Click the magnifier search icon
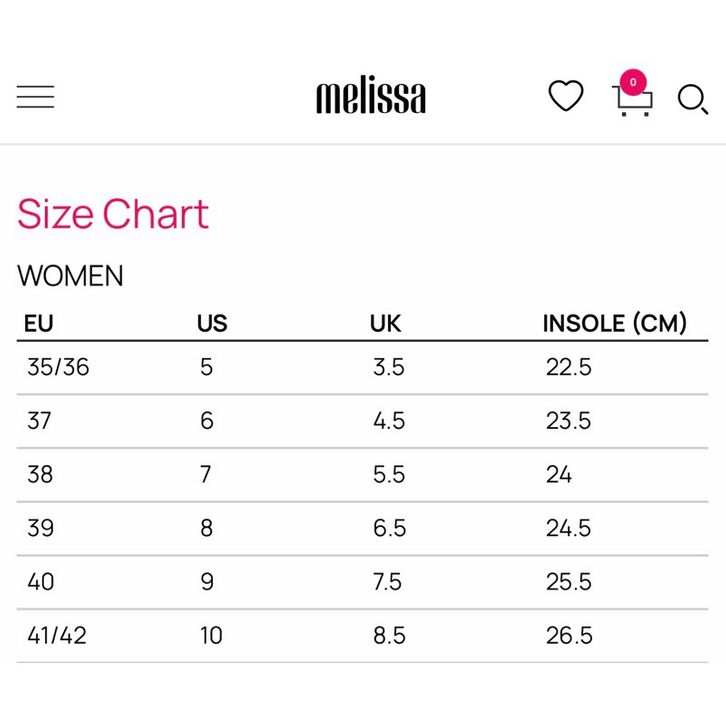This screenshot has height=726, width=726. point(692,99)
